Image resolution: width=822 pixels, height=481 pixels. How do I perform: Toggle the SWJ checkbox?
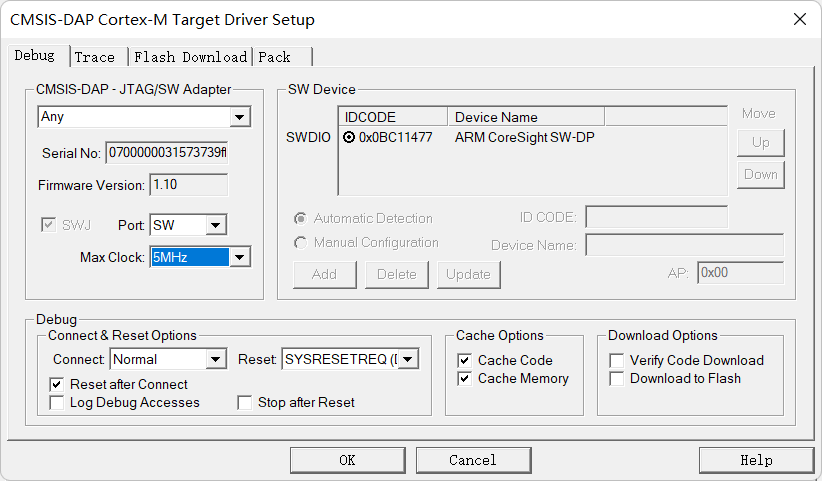[48, 225]
